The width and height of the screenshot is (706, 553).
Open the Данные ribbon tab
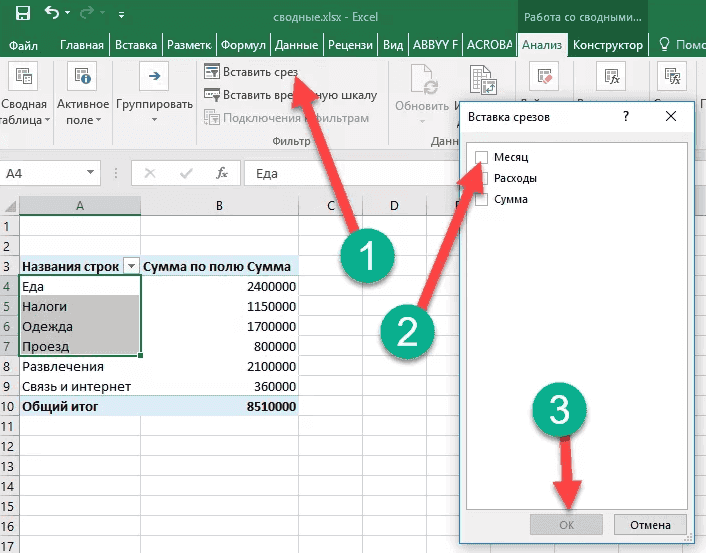[296, 45]
